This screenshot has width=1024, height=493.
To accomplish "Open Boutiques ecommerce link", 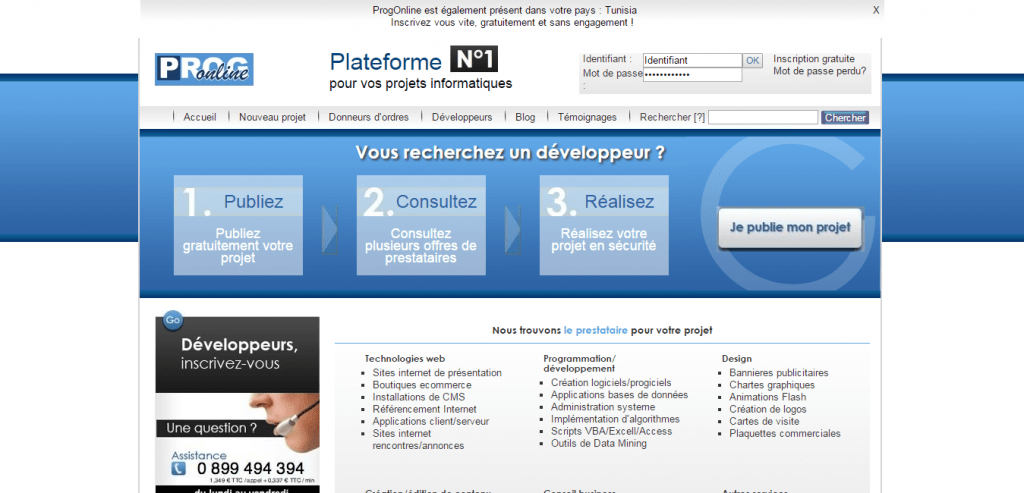I will click(422, 385).
